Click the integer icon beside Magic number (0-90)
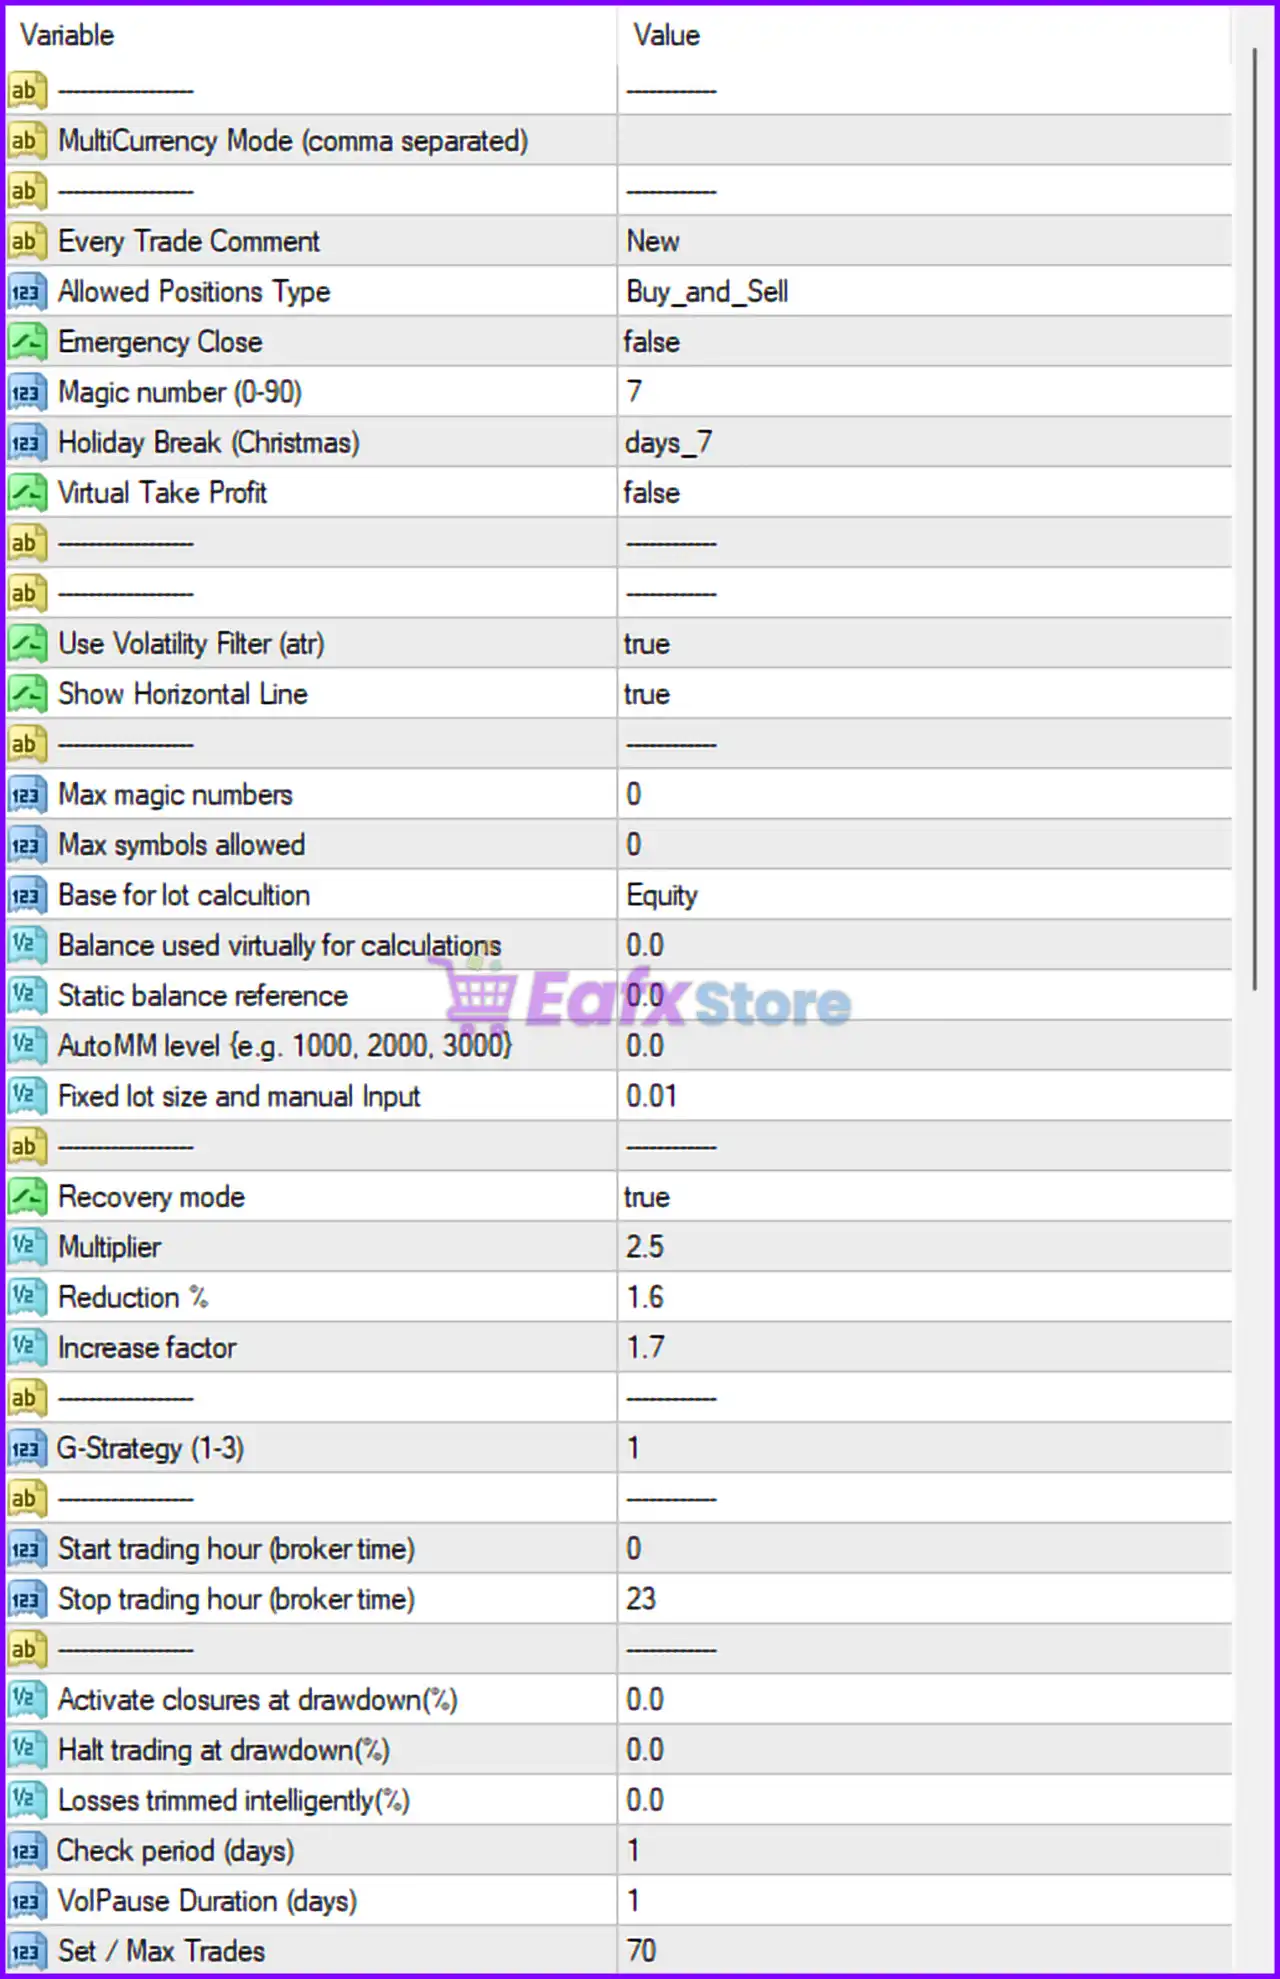Image resolution: width=1280 pixels, height=1979 pixels. pyautogui.click(x=27, y=392)
